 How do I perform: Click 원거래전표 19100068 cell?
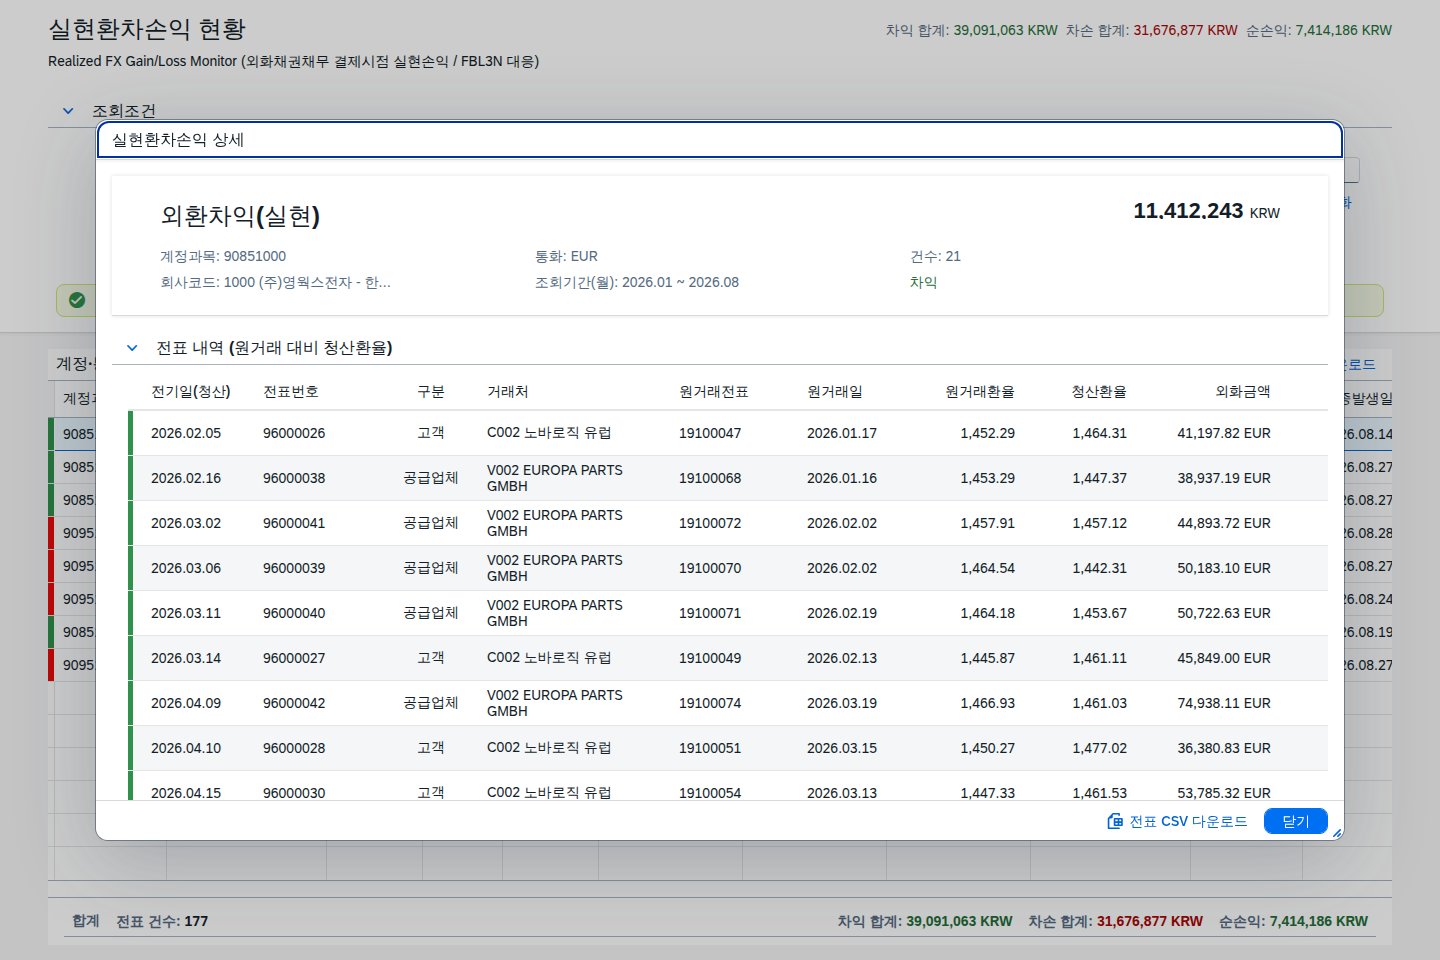[710, 478]
